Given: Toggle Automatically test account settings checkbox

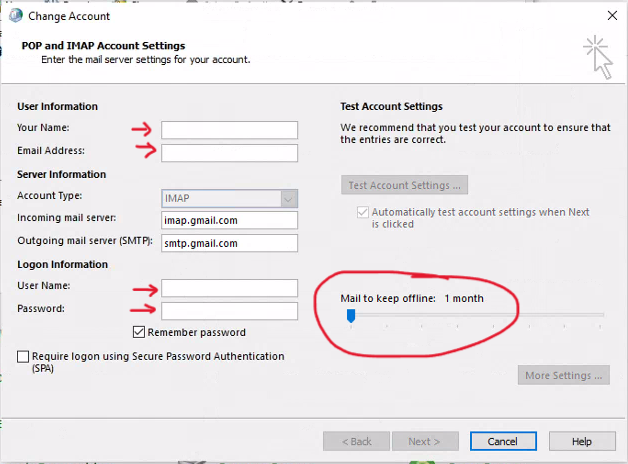Looking at the screenshot, I should click(x=363, y=212).
